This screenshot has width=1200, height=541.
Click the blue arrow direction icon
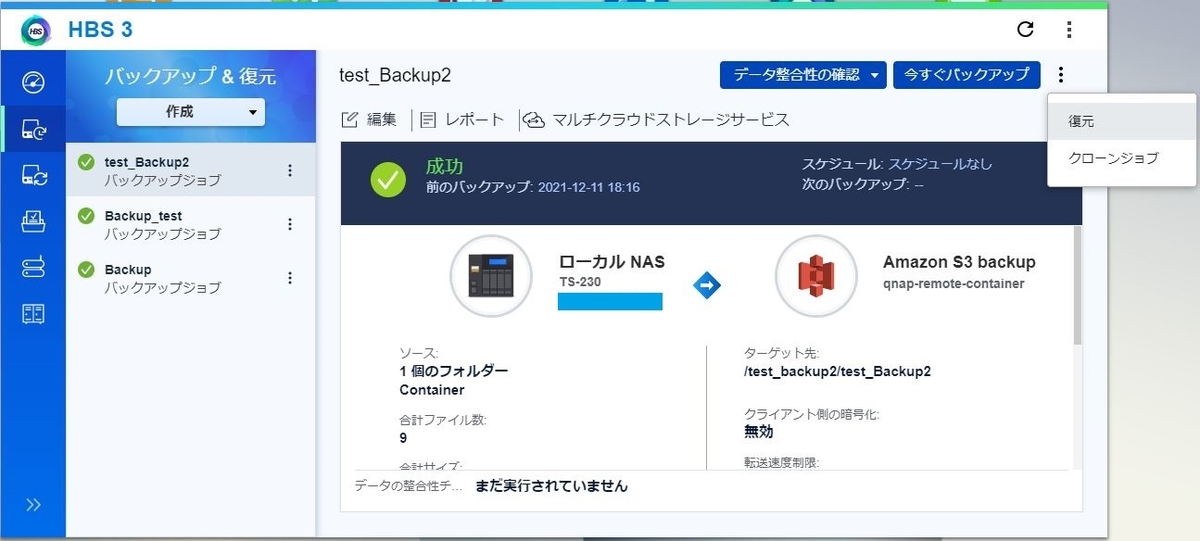pos(707,284)
